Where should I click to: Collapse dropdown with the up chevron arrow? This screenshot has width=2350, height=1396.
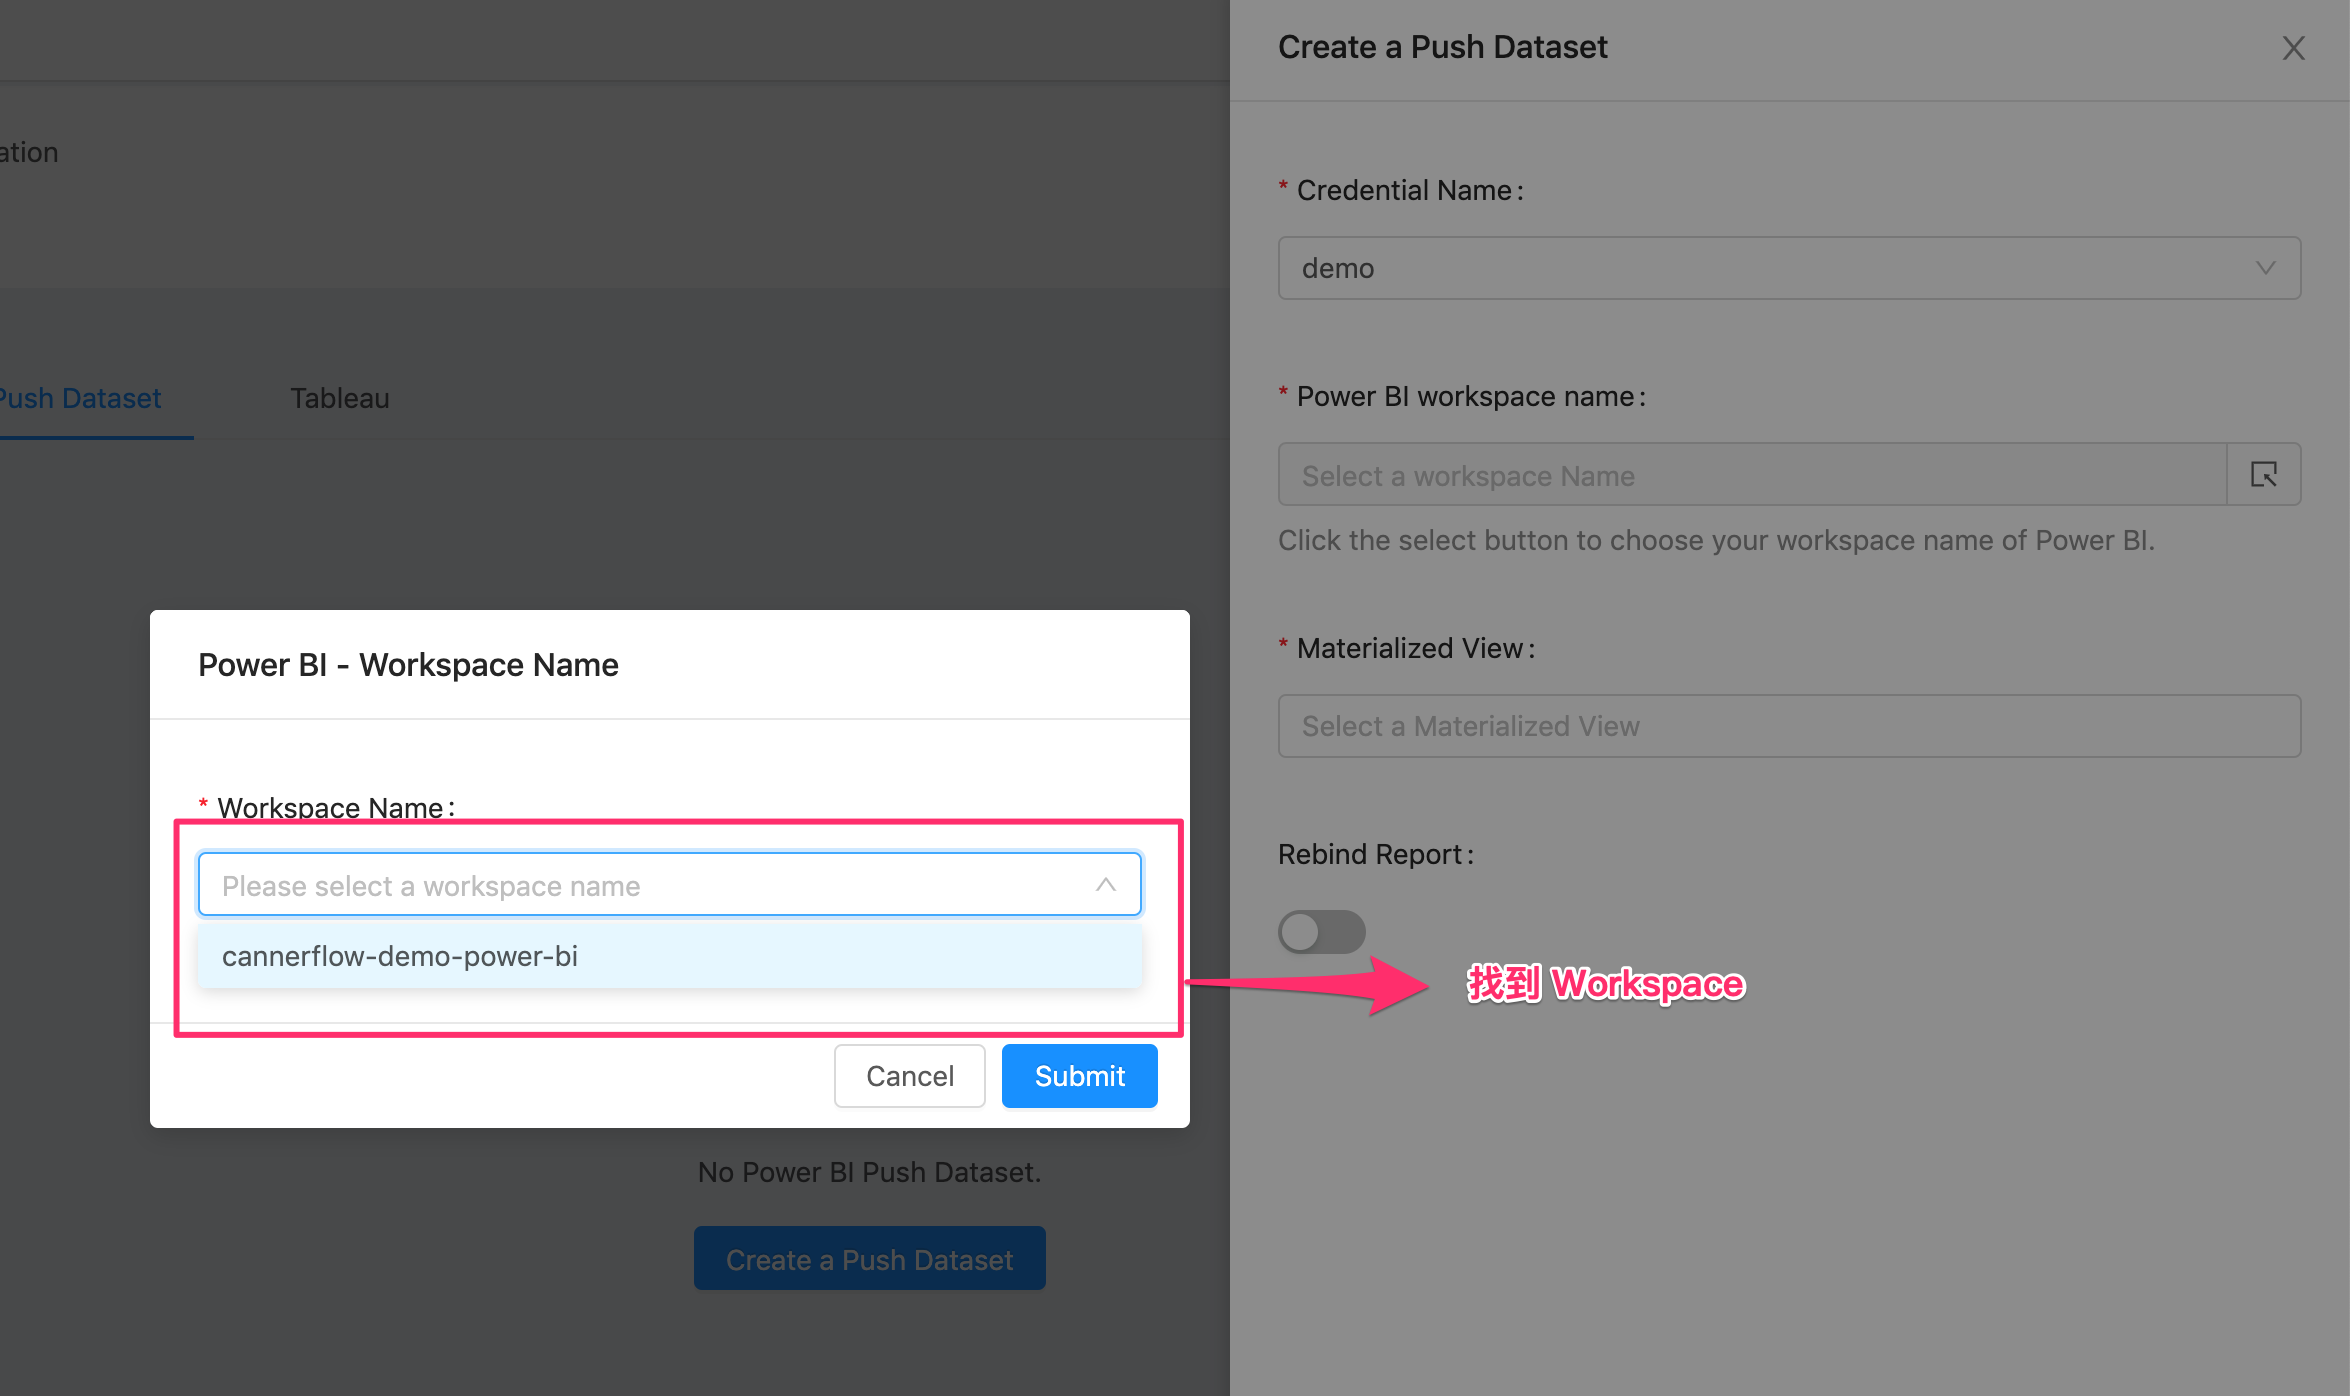pos(1105,885)
